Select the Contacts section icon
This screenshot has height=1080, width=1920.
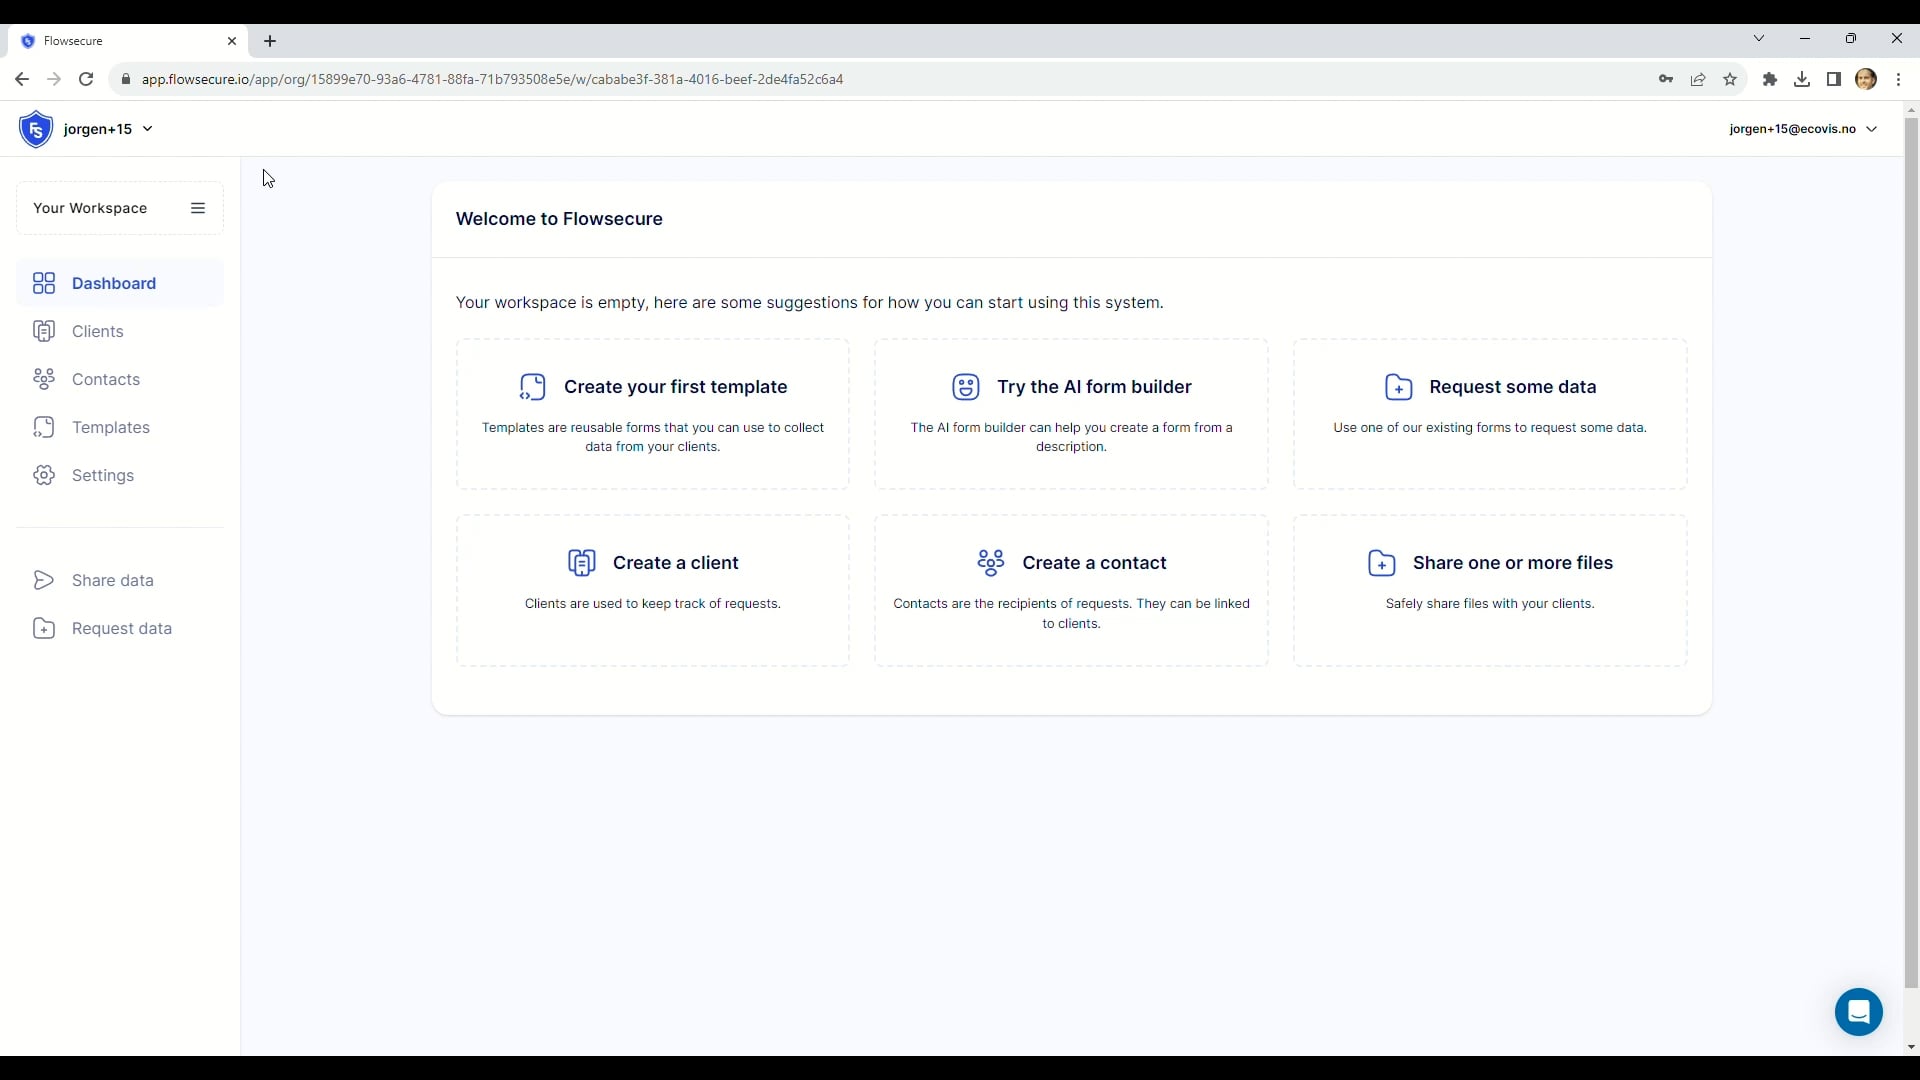pos(44,378)
